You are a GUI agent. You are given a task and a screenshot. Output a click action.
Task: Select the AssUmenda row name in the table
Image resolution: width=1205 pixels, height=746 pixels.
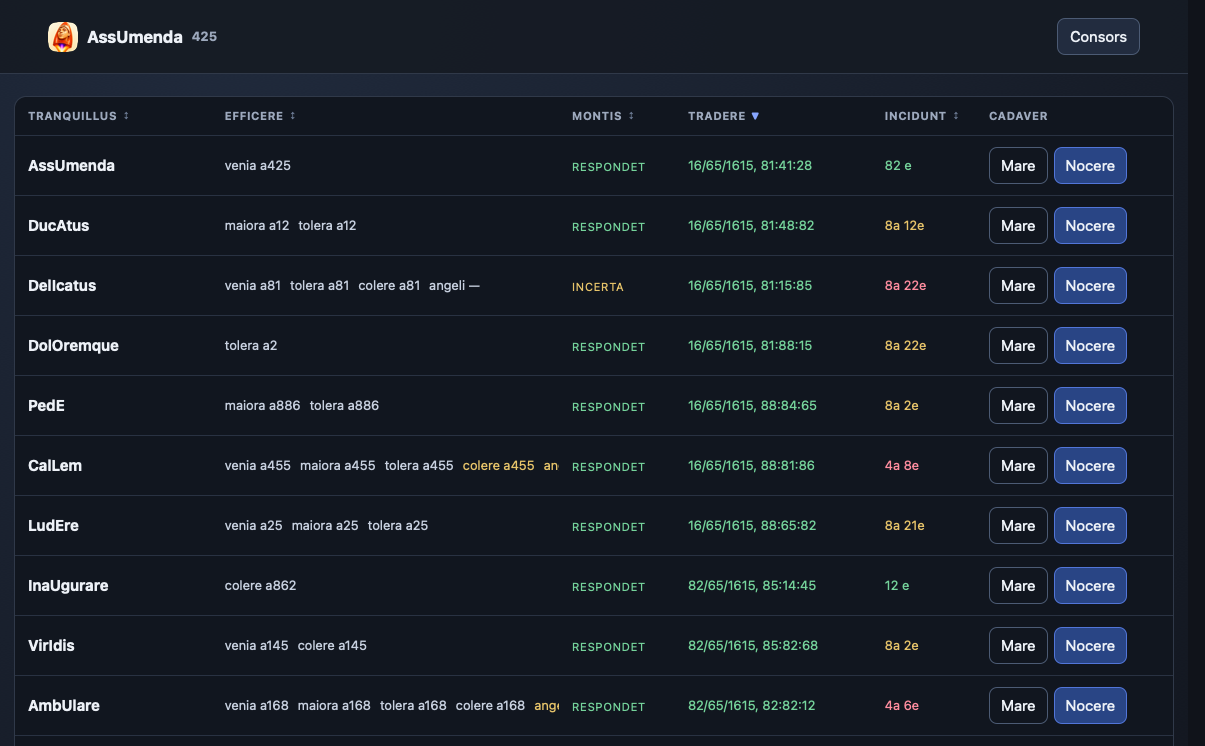pyautogui.click(x=71, y=166)
